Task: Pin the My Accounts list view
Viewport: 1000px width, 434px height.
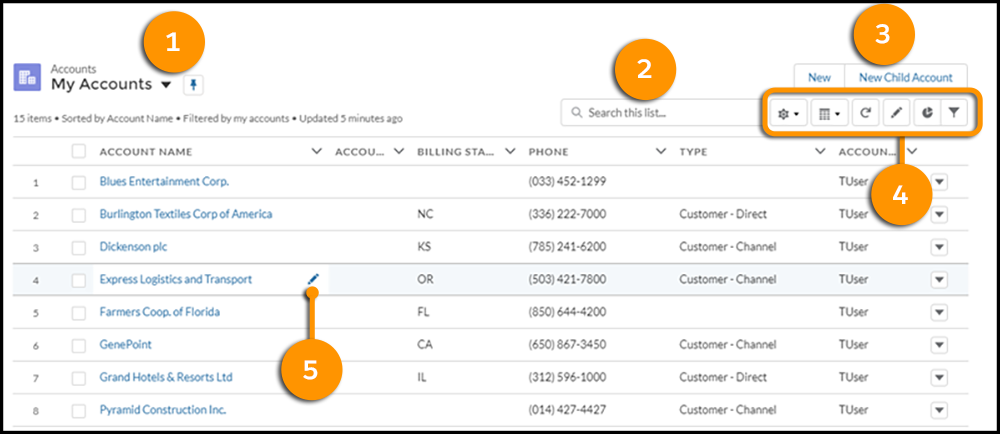Action: point(193,86)
